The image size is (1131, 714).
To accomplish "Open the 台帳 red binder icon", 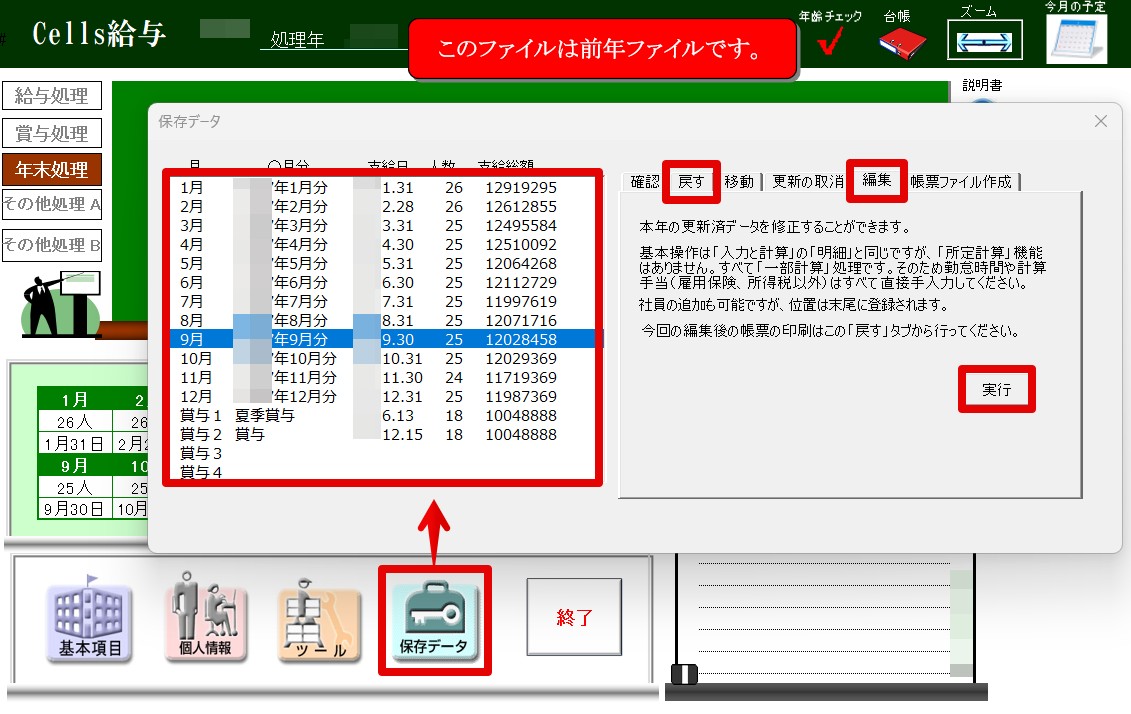I will click(902, 43).
